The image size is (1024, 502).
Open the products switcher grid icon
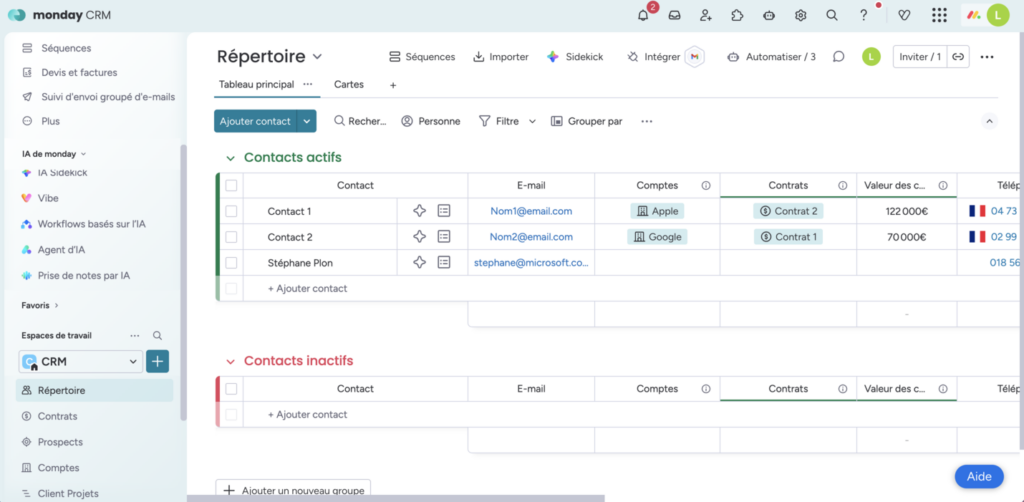(939, 15)
